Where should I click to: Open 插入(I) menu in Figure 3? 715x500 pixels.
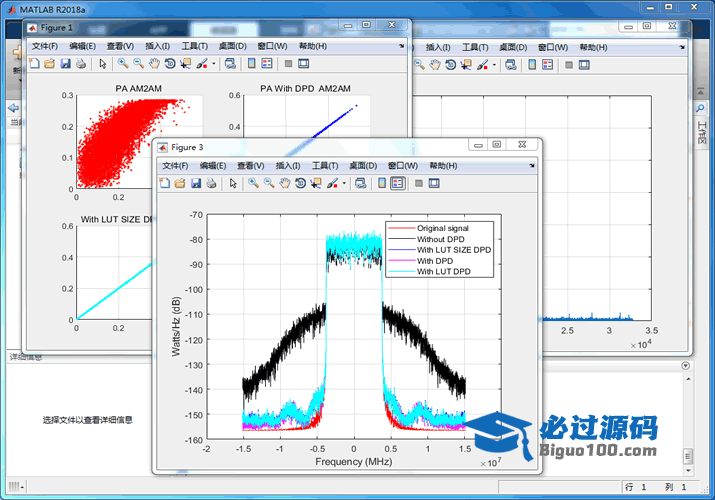pos(288,166)
